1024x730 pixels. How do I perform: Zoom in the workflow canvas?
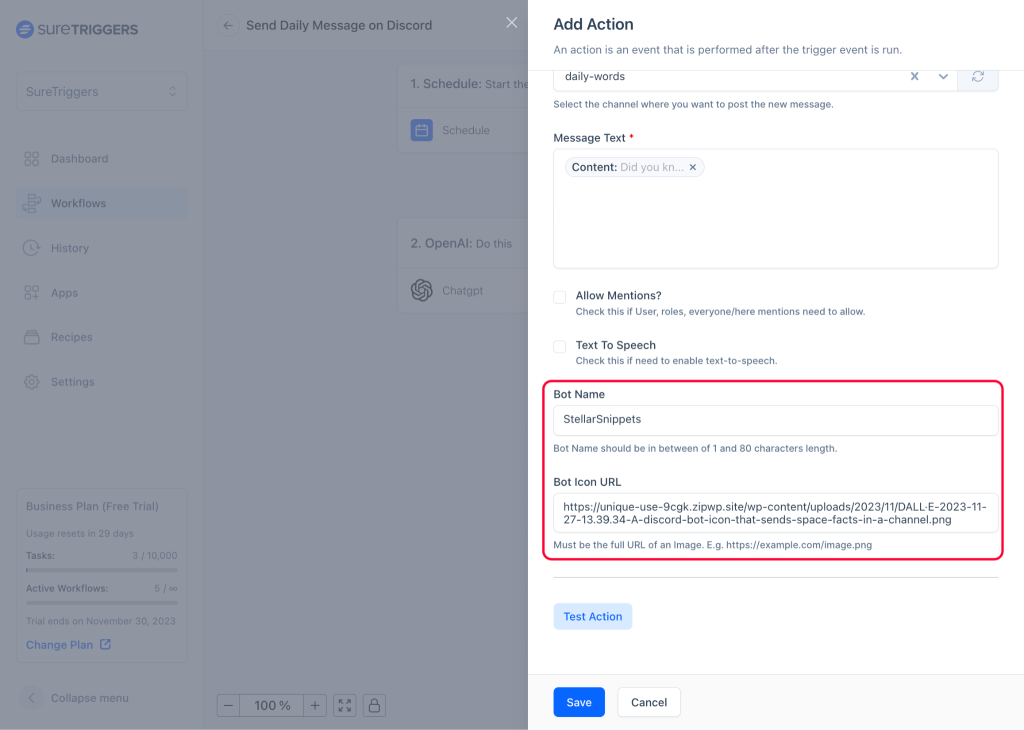[315, 705]
